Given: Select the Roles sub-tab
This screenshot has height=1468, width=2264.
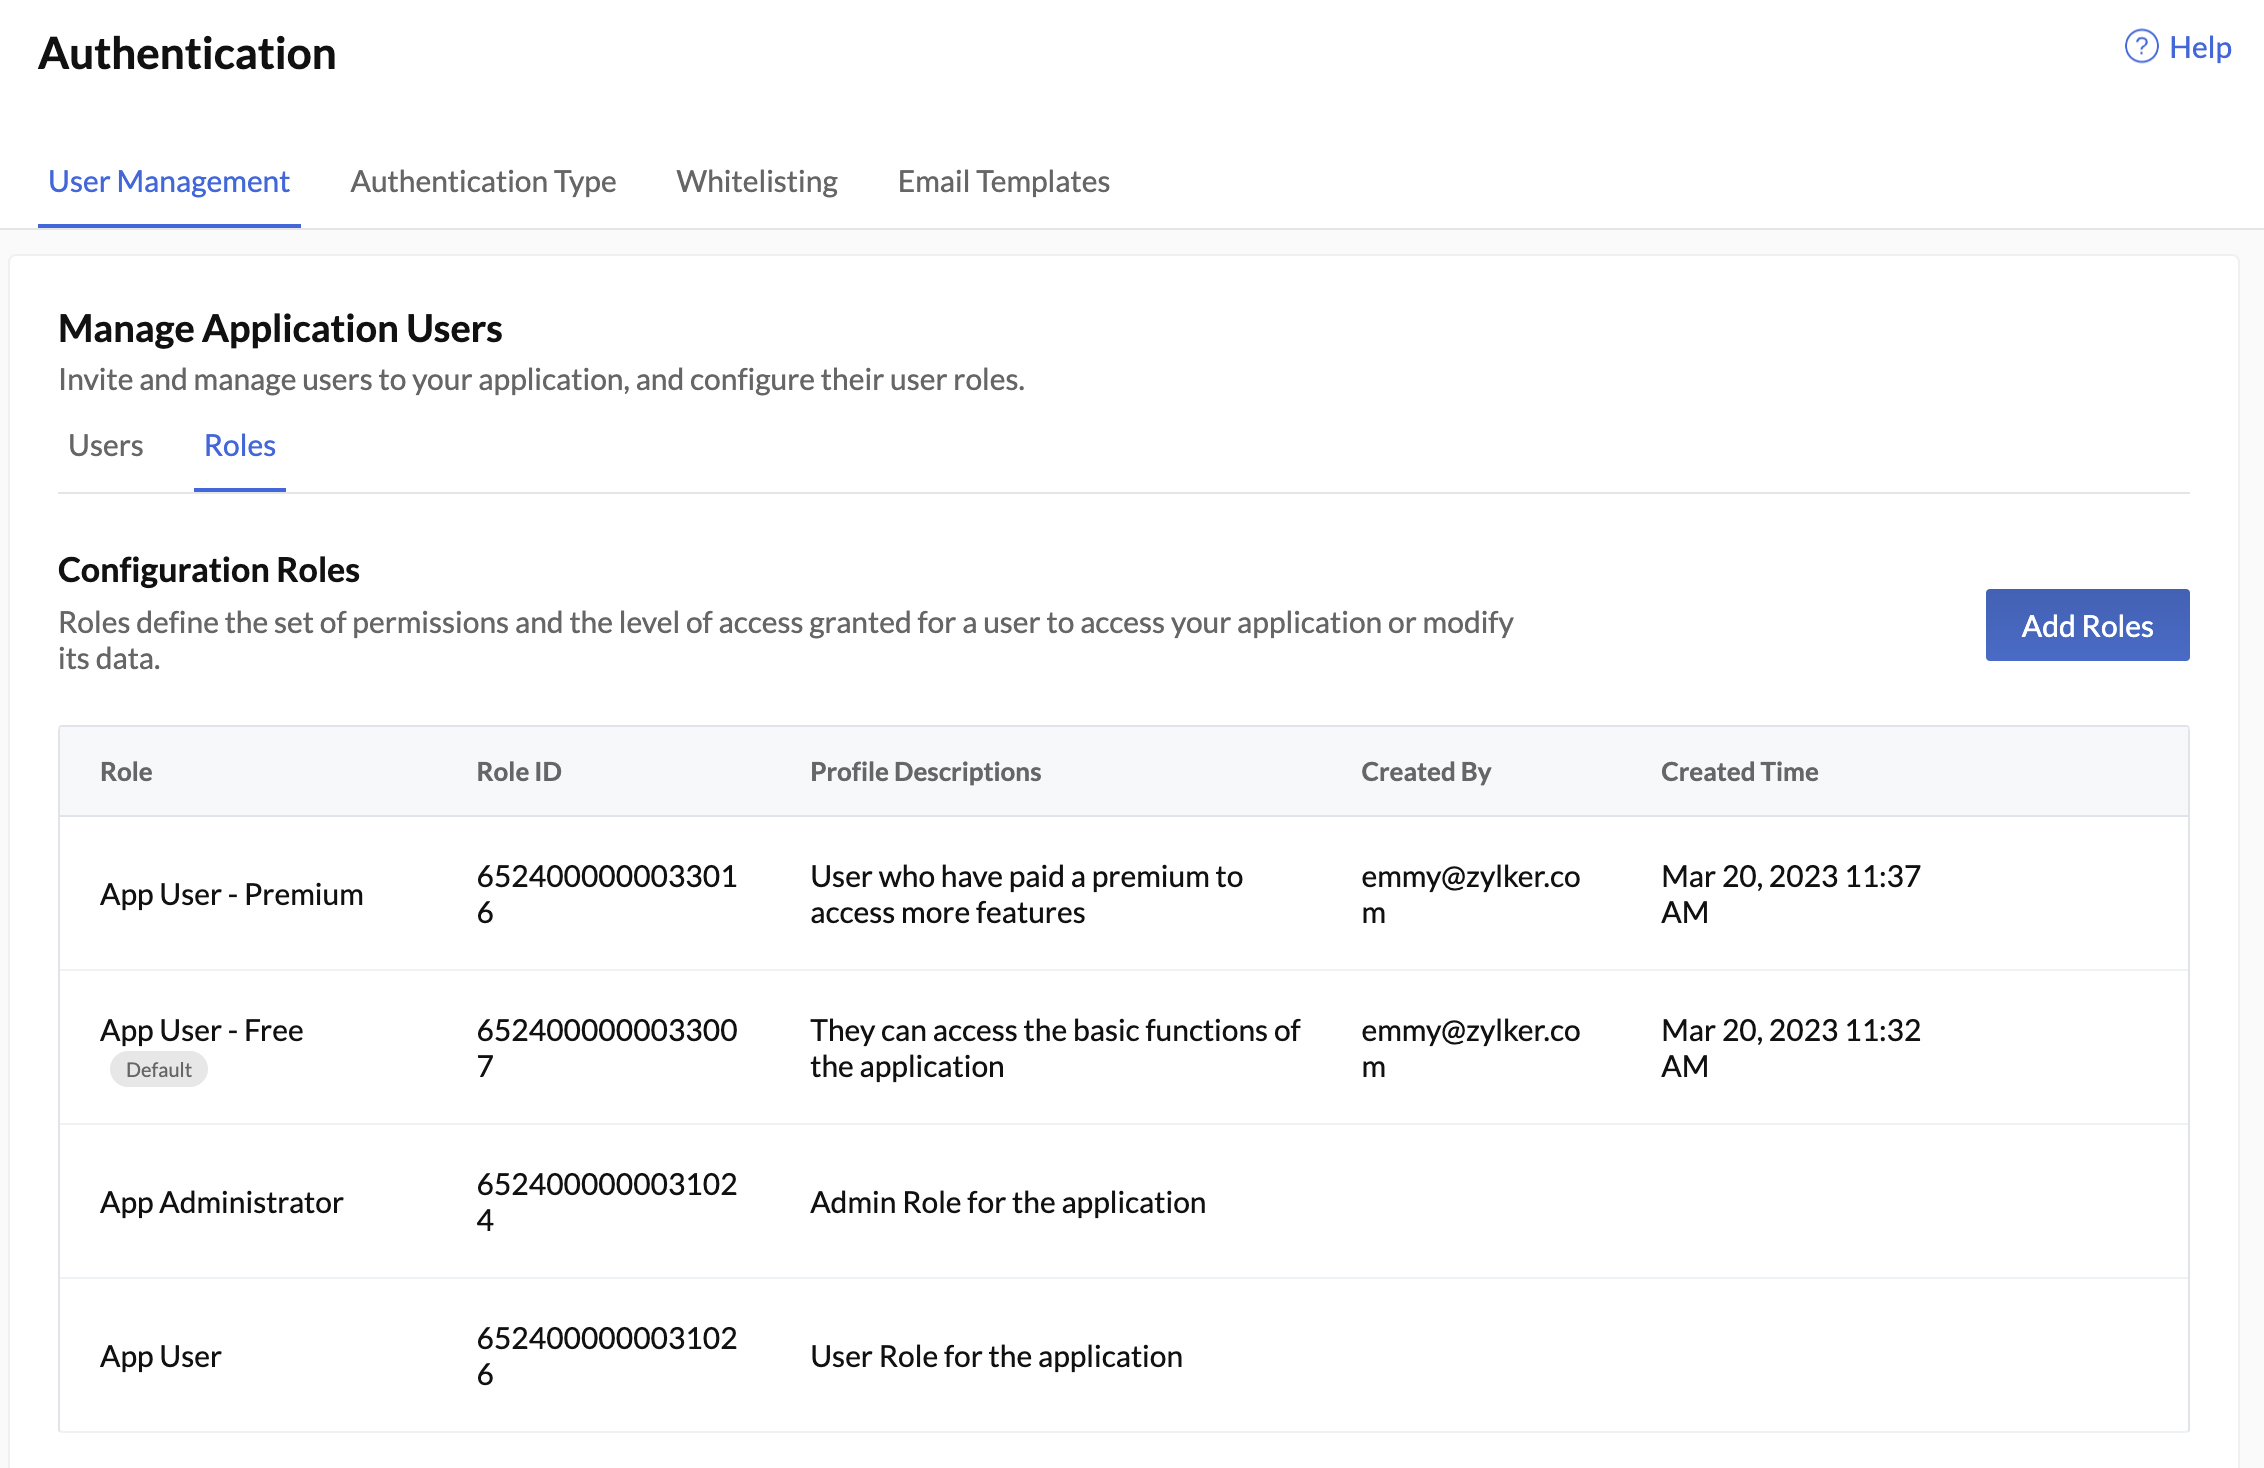Looking at the screenshot, I should [x=239, y=445].
